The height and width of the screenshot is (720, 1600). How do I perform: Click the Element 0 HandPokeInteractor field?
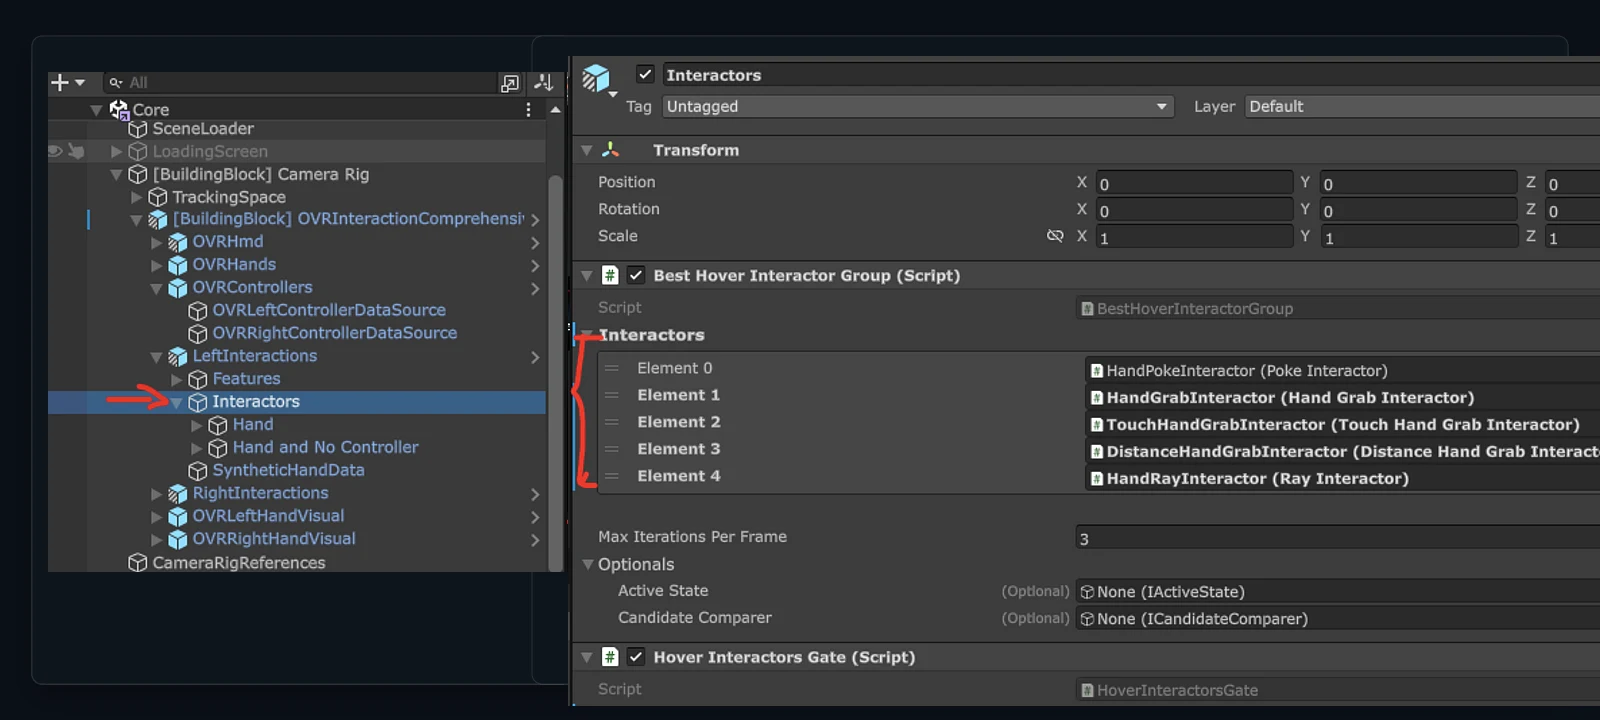[1342, 371]
